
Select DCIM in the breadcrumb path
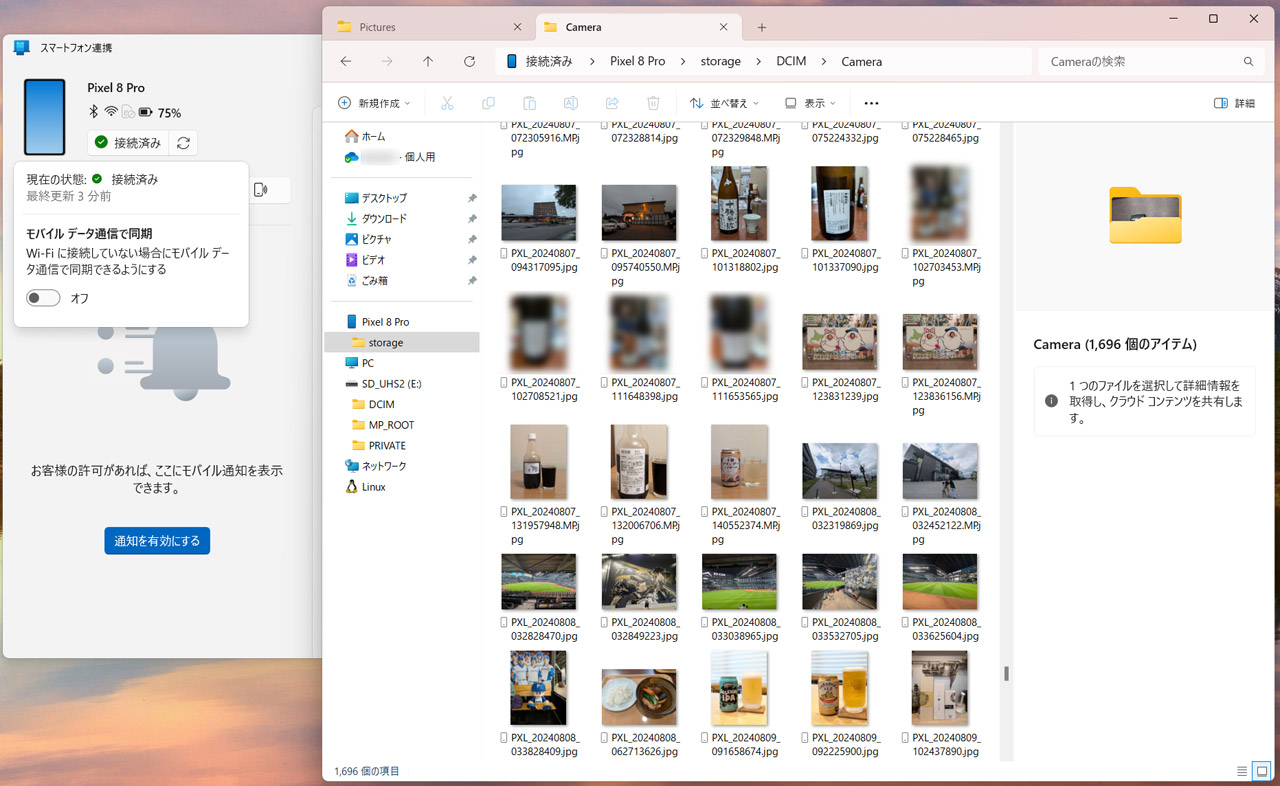coord(791,61)
